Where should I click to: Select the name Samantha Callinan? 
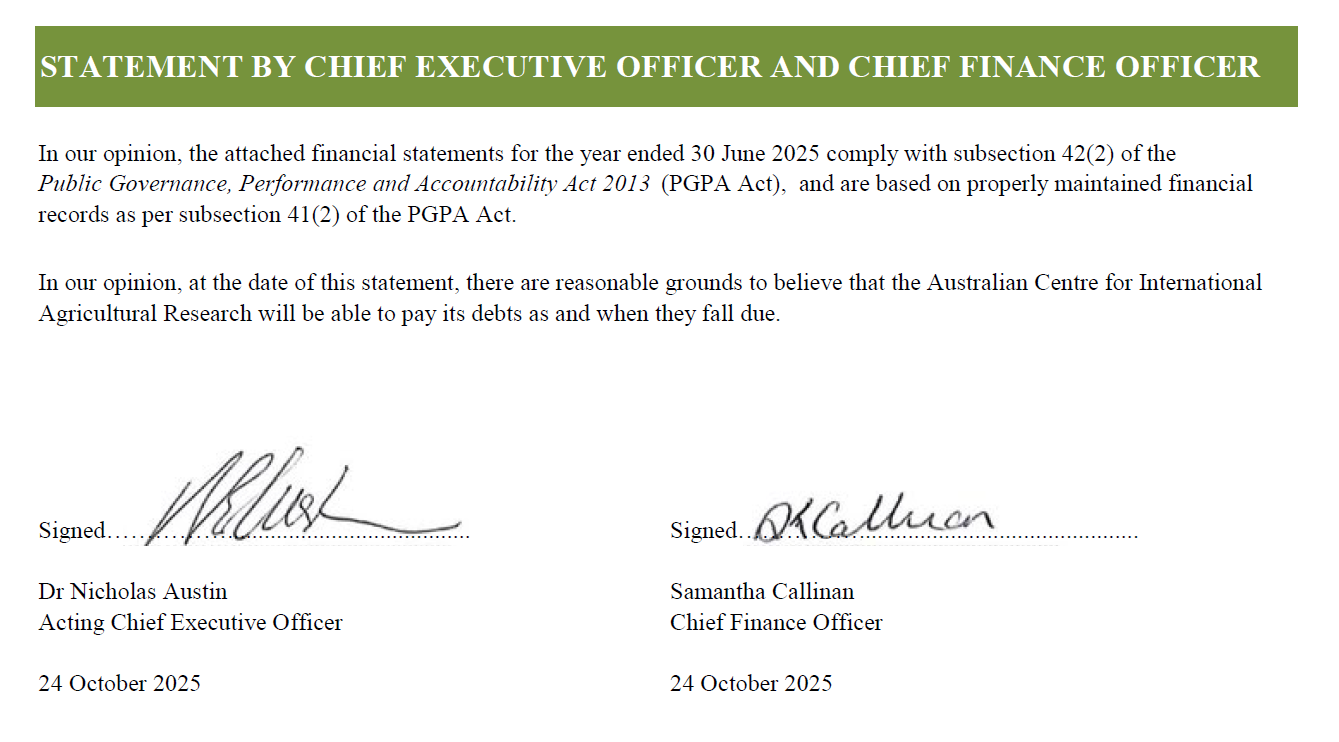[x=762, y=592]
